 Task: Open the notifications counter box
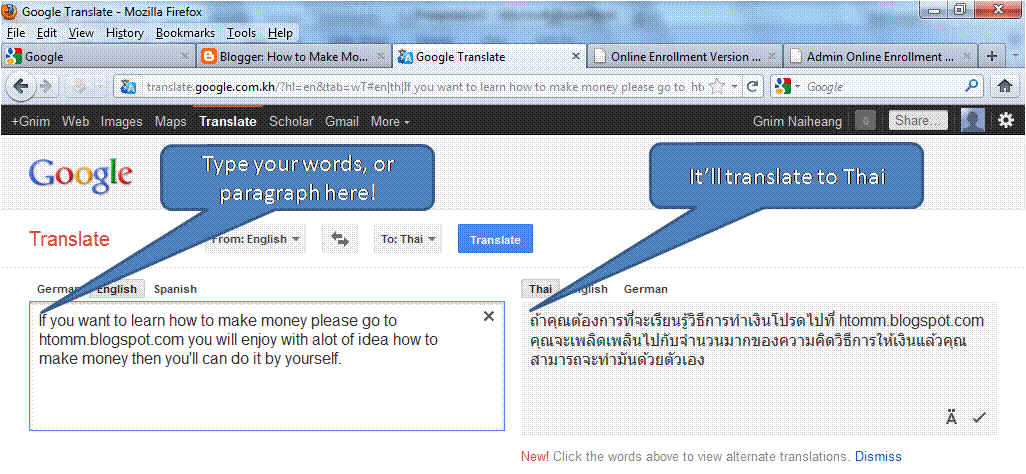click(866, 121)
